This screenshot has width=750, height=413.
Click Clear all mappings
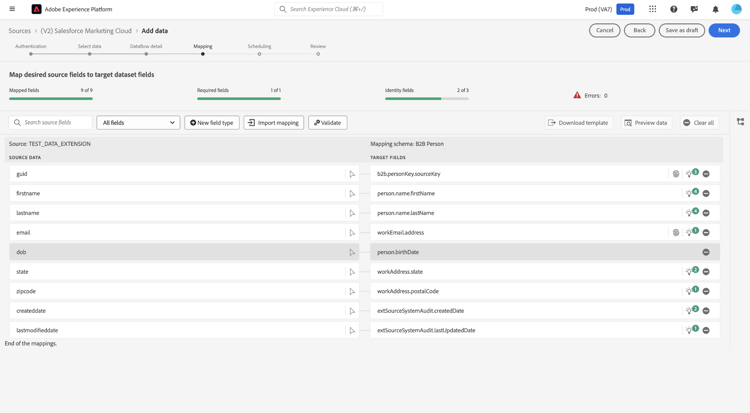tap(699, 123)
